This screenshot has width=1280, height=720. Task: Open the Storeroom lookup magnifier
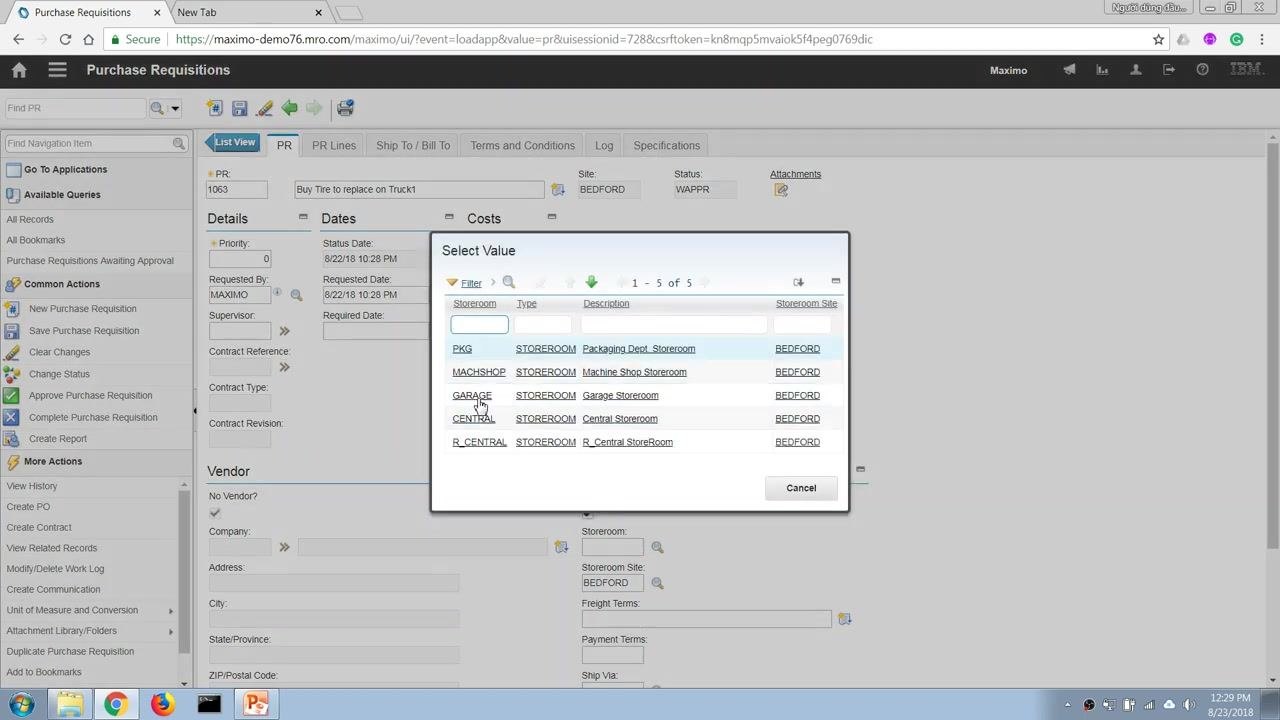pos(657,547)
